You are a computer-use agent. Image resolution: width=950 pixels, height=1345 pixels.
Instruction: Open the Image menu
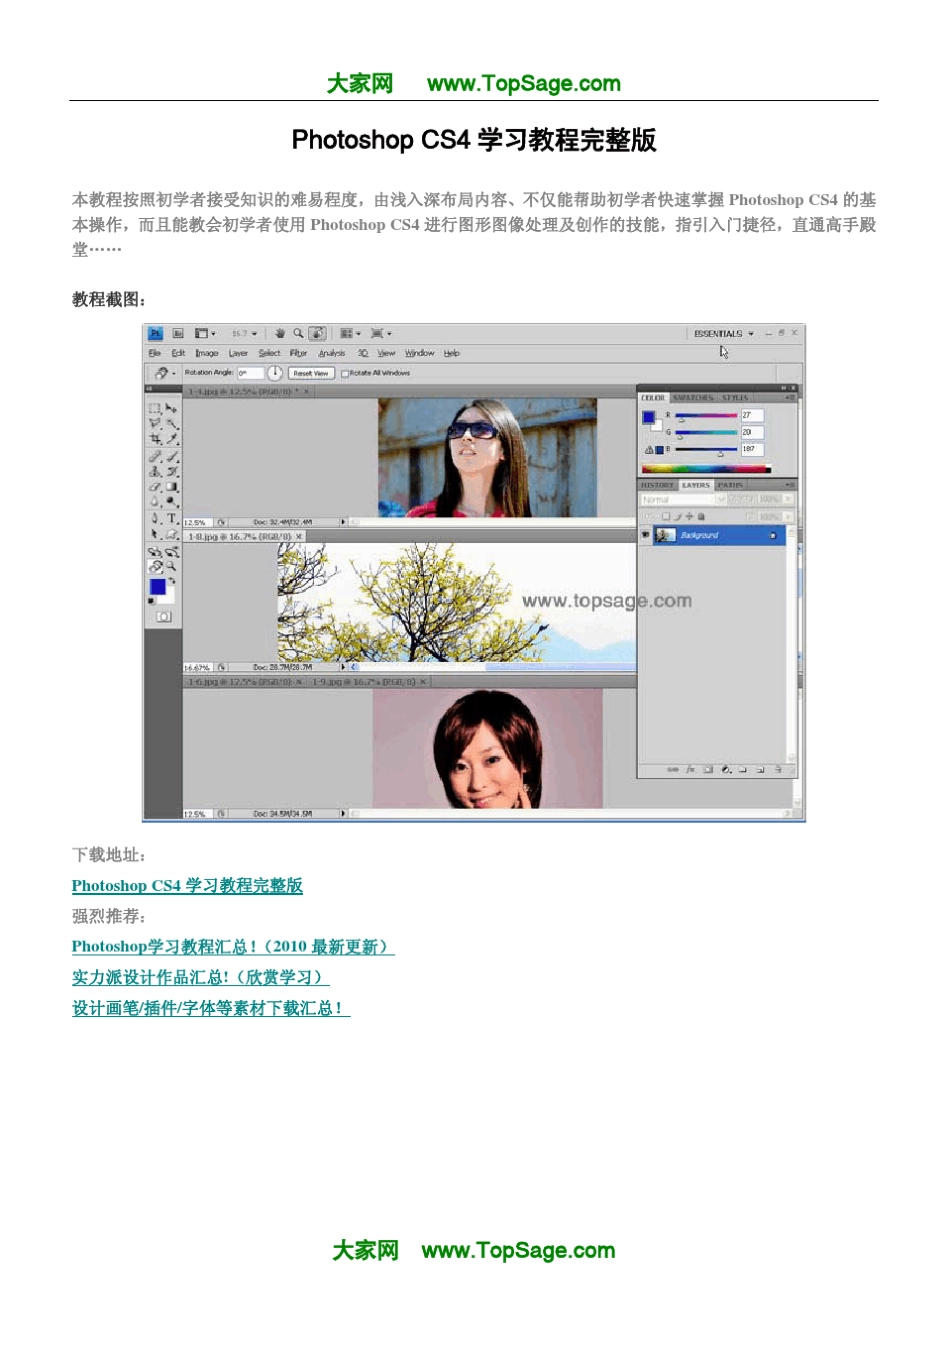207,353
